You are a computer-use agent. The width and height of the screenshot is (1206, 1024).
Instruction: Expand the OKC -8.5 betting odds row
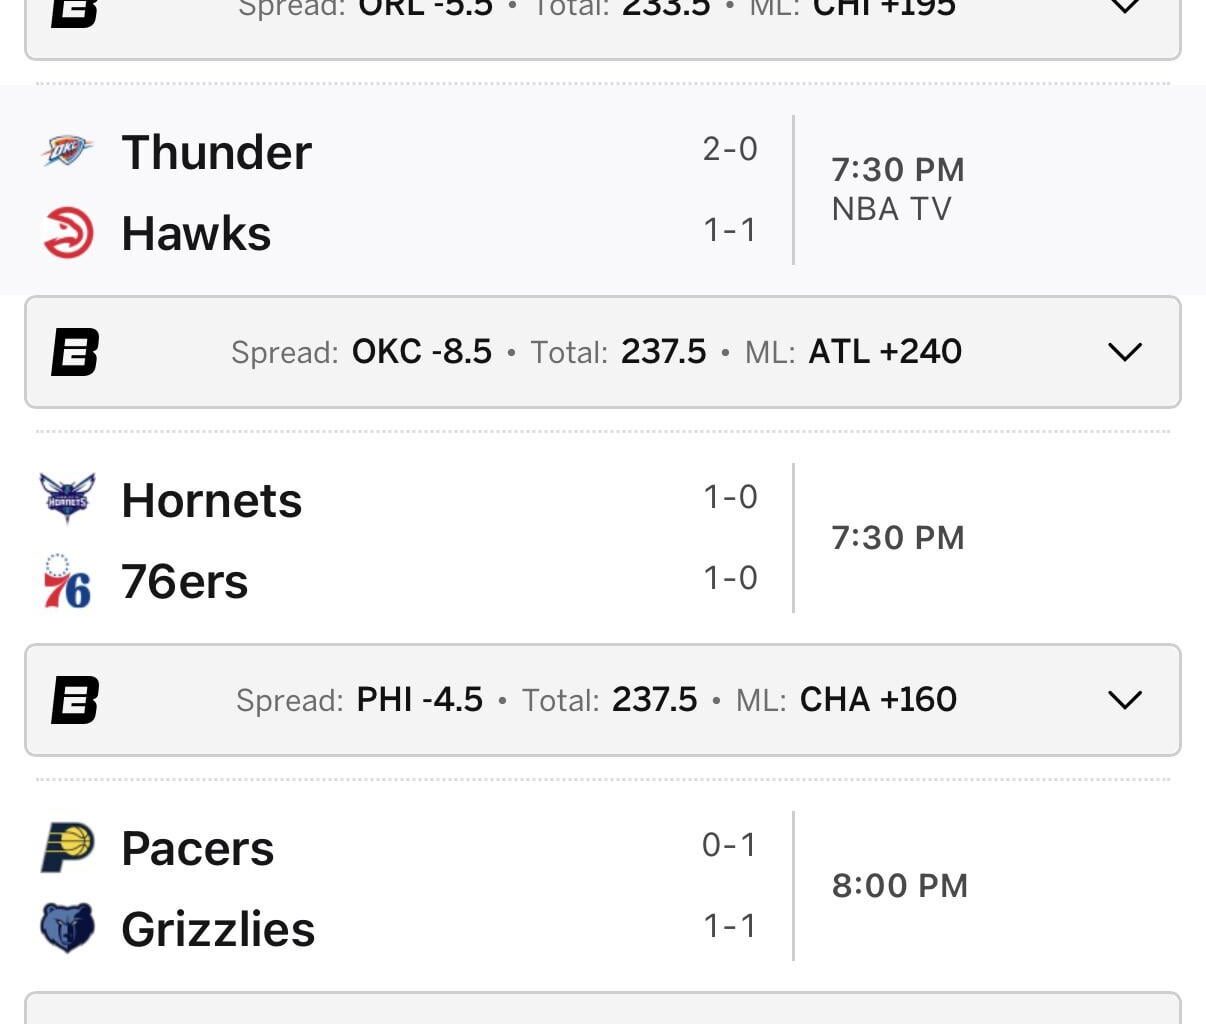1124,352
